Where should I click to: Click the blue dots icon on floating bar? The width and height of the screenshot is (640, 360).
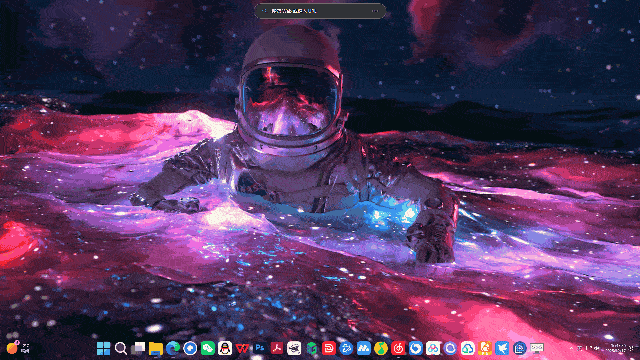(264, 11)
